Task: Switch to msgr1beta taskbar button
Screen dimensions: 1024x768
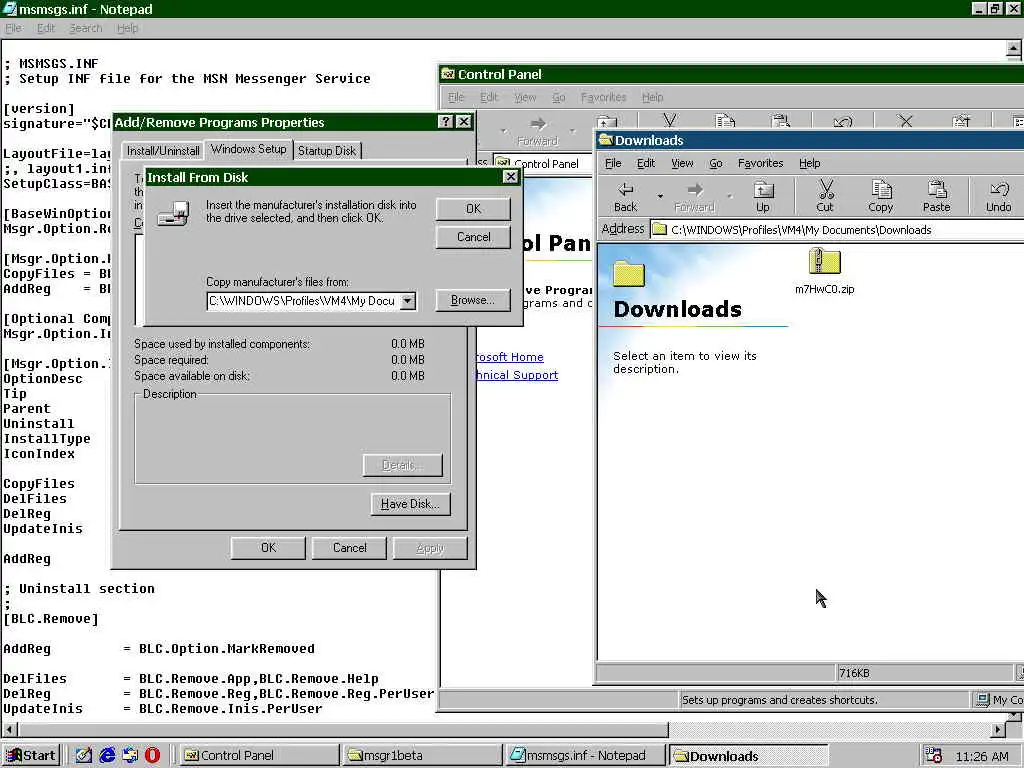Action: pyautogui.click(x=423, y=756)
